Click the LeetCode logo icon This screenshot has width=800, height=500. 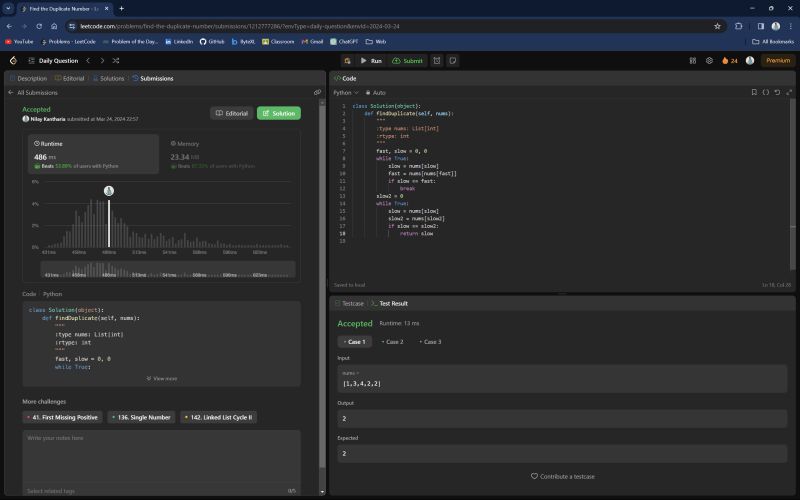[x=13, y=60]
